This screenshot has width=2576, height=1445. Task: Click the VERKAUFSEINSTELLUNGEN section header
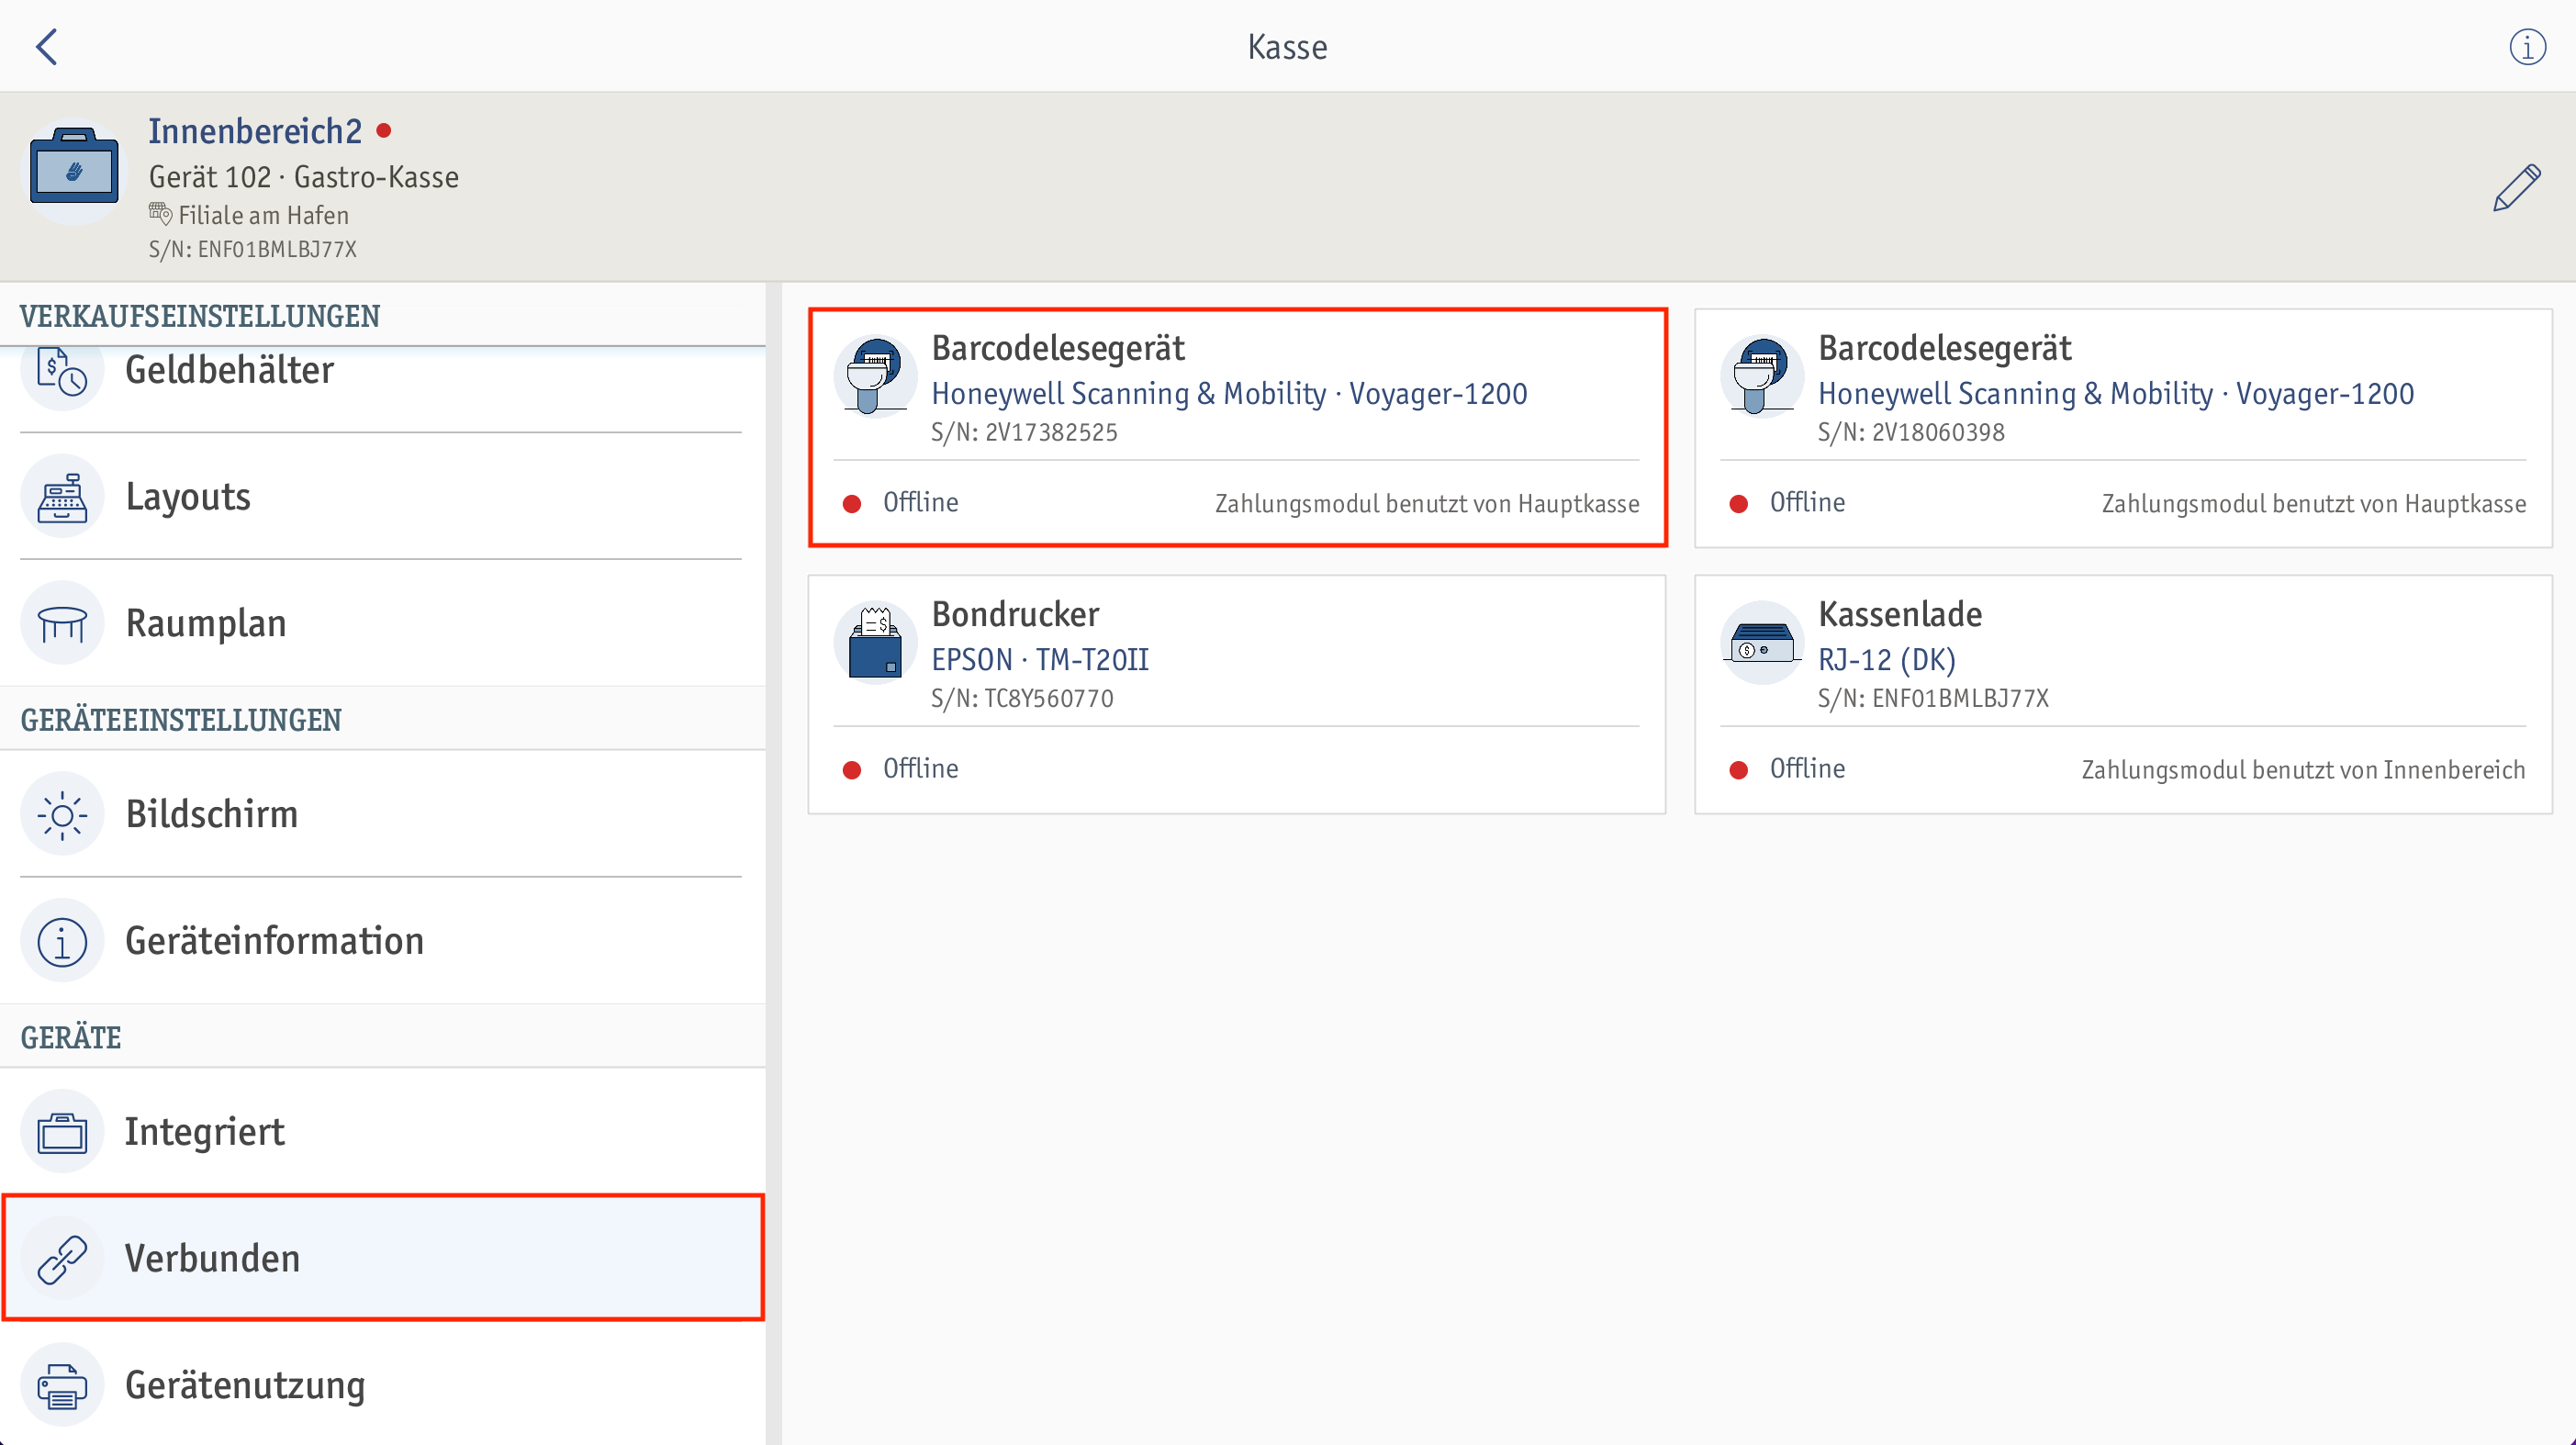click(200, 316)
